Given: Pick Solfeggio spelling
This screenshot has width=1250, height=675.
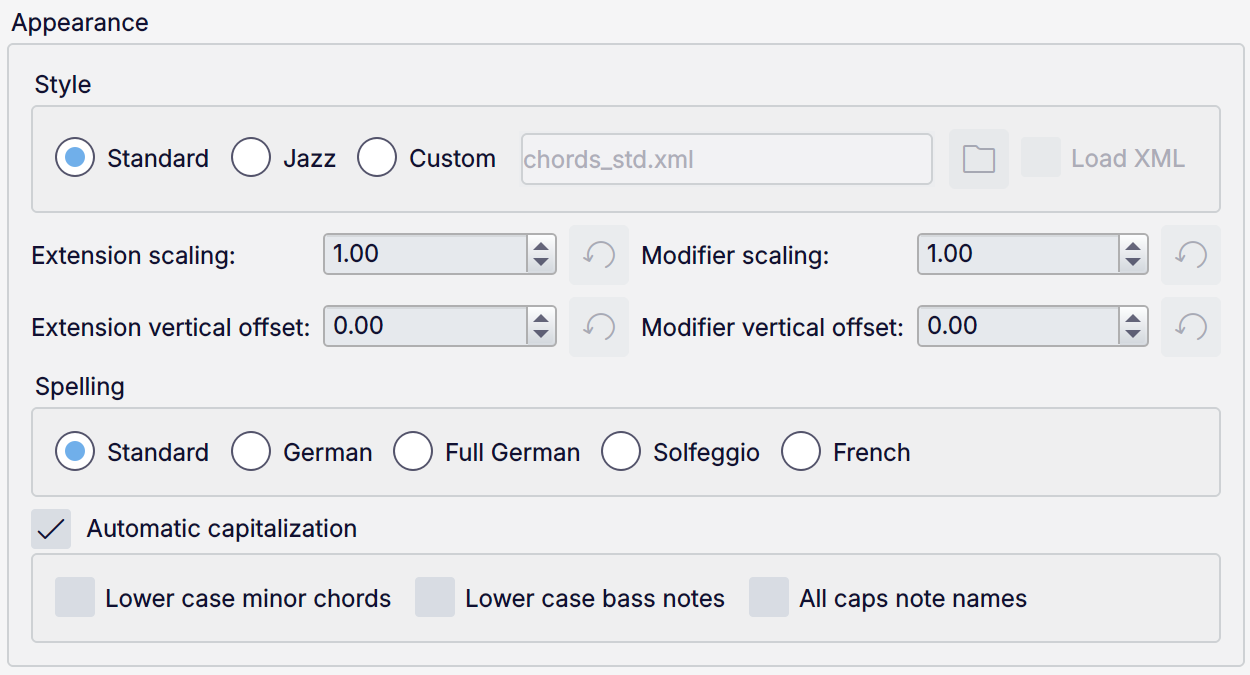Looking at the screenshot, I should click(621, 452).
